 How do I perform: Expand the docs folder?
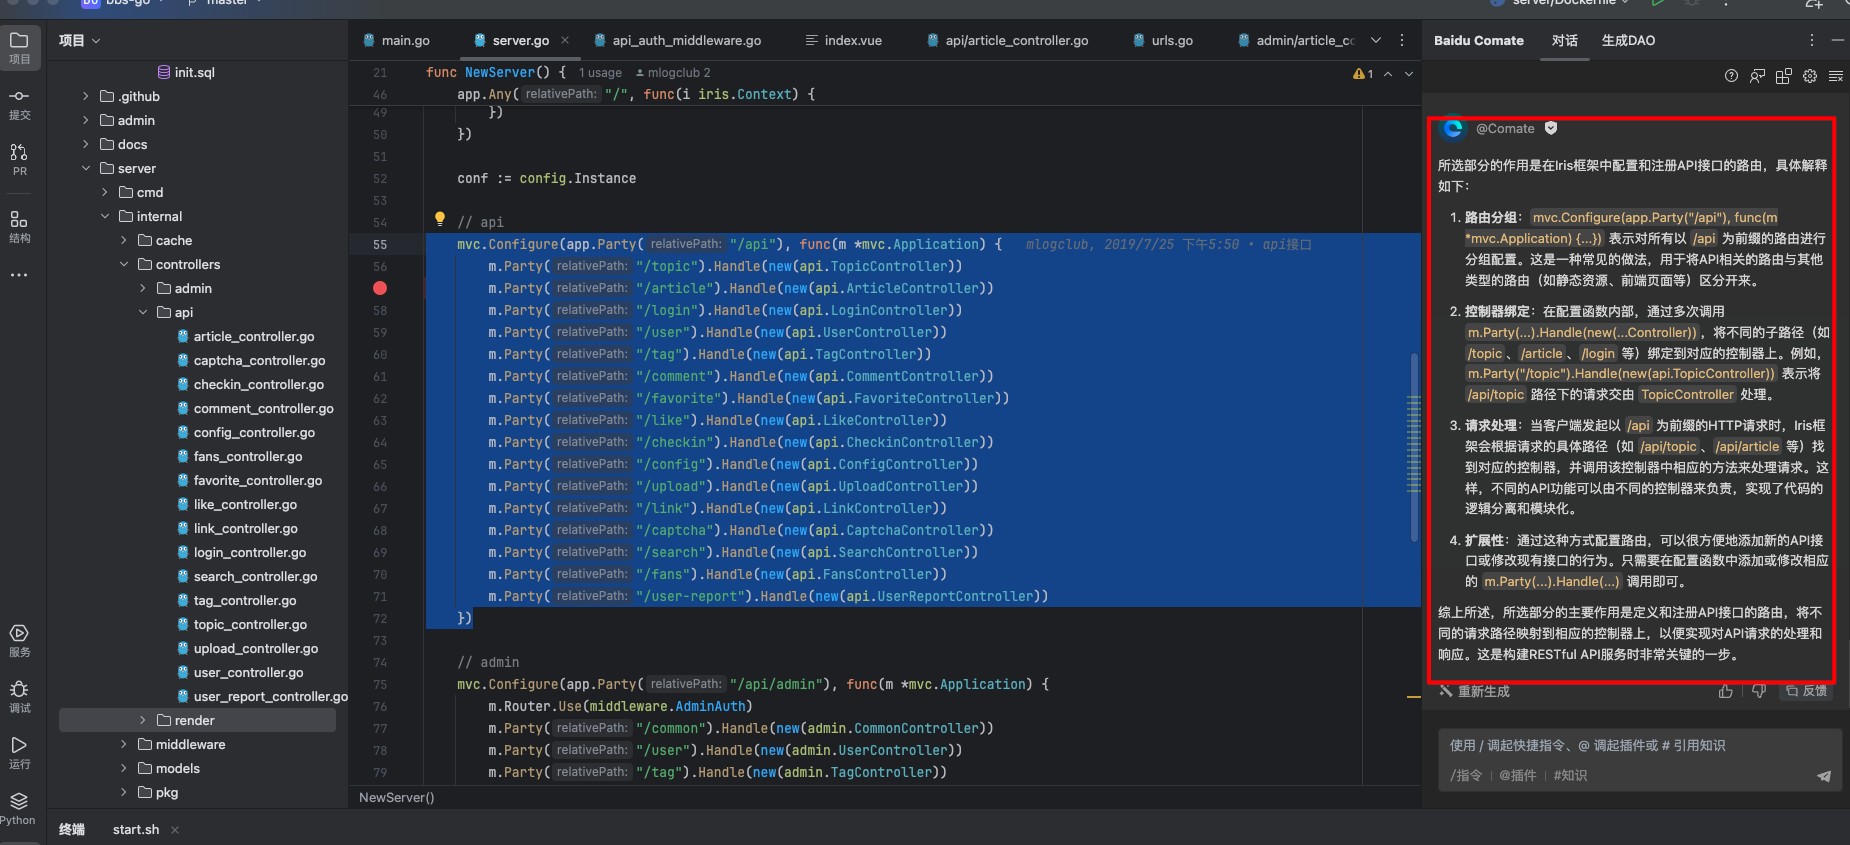tap(85, 144)
